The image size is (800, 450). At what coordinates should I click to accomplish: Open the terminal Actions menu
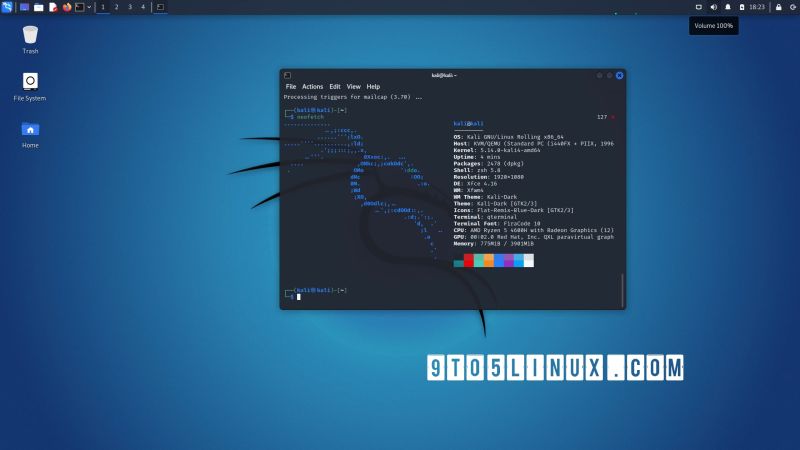pos(312,87)
